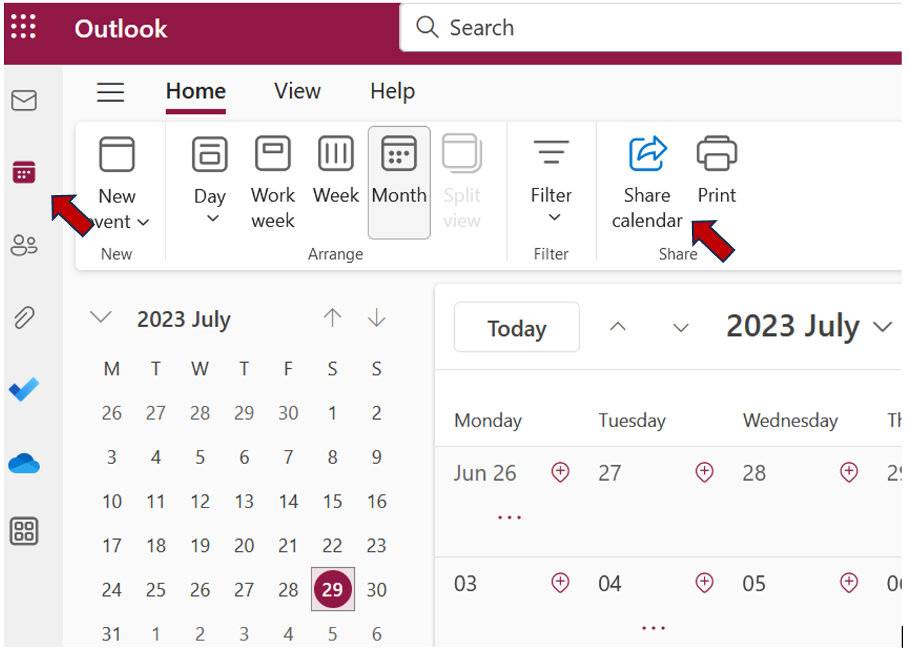Switch to Work week view
The height and width of the screenshot is (650, 908).
point(273,181)
